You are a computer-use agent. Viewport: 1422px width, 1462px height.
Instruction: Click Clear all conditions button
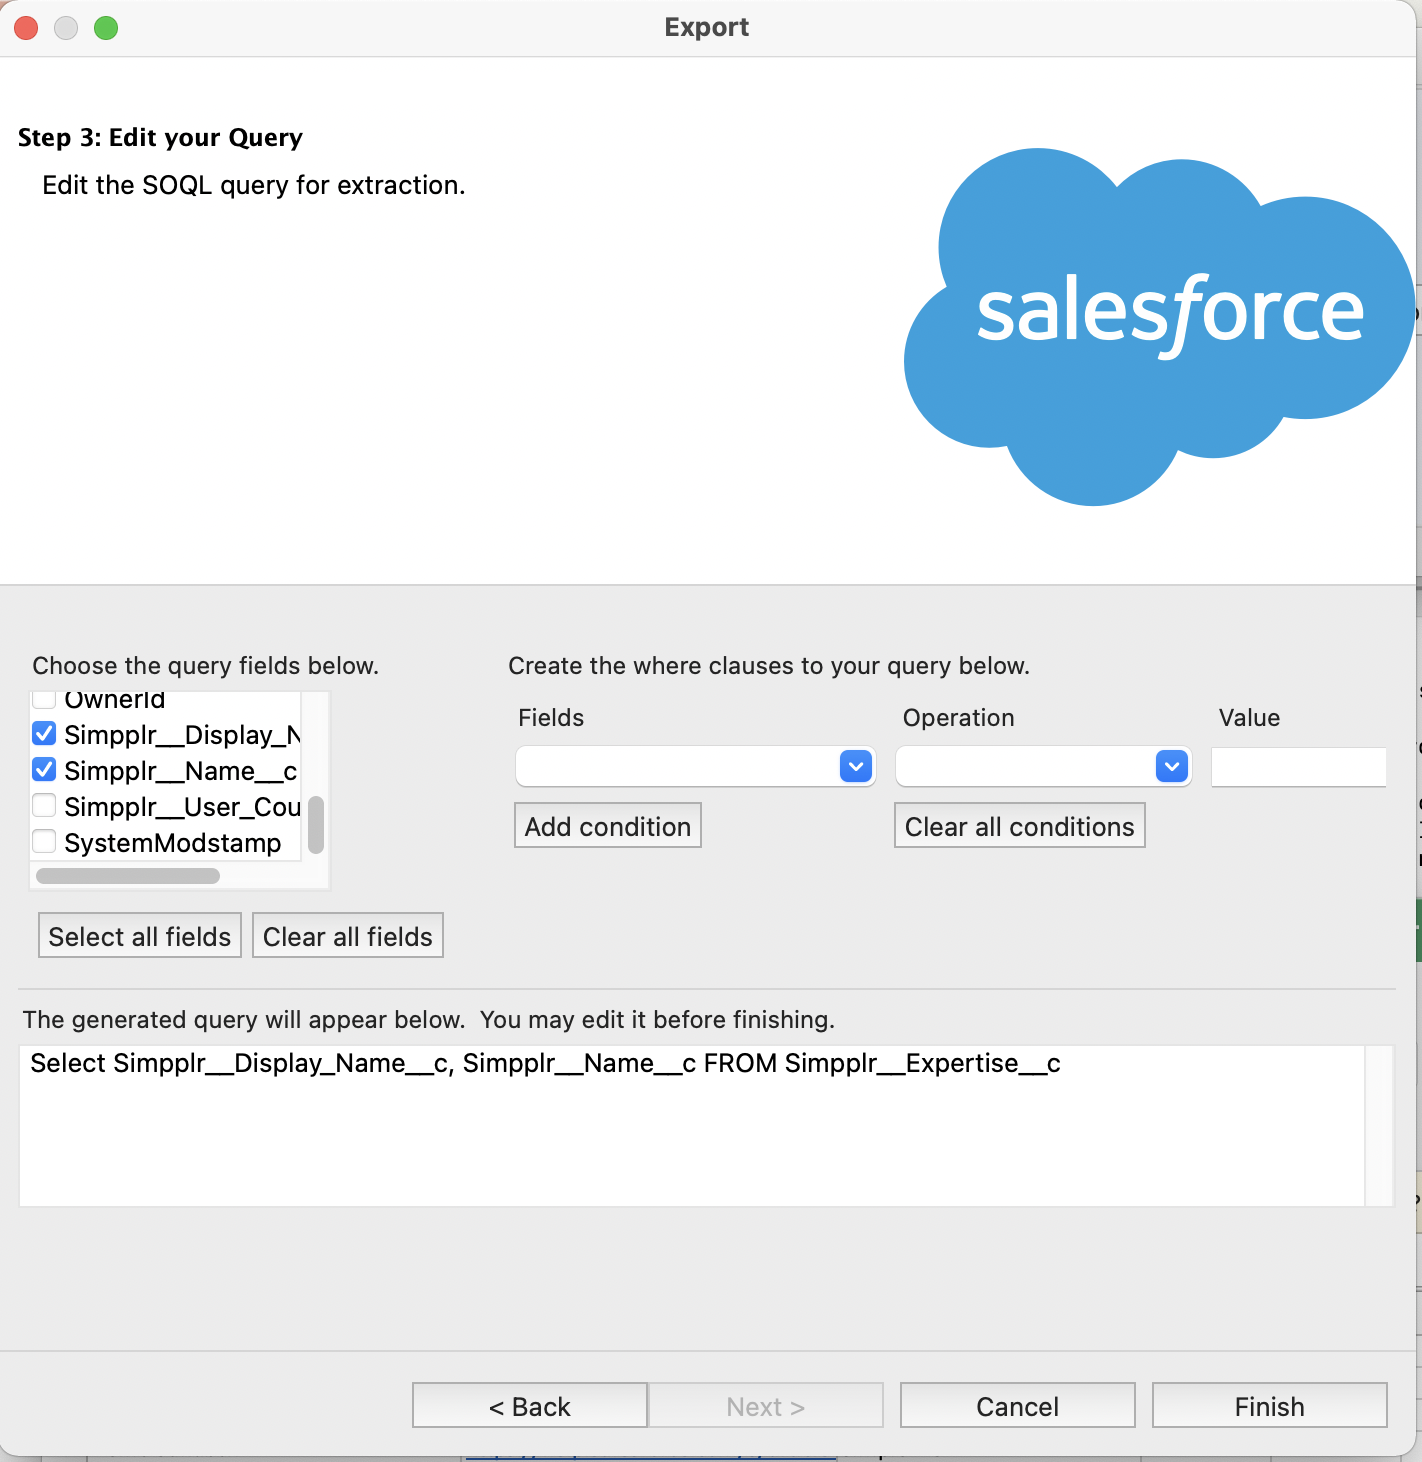[x=1019, y=826]
